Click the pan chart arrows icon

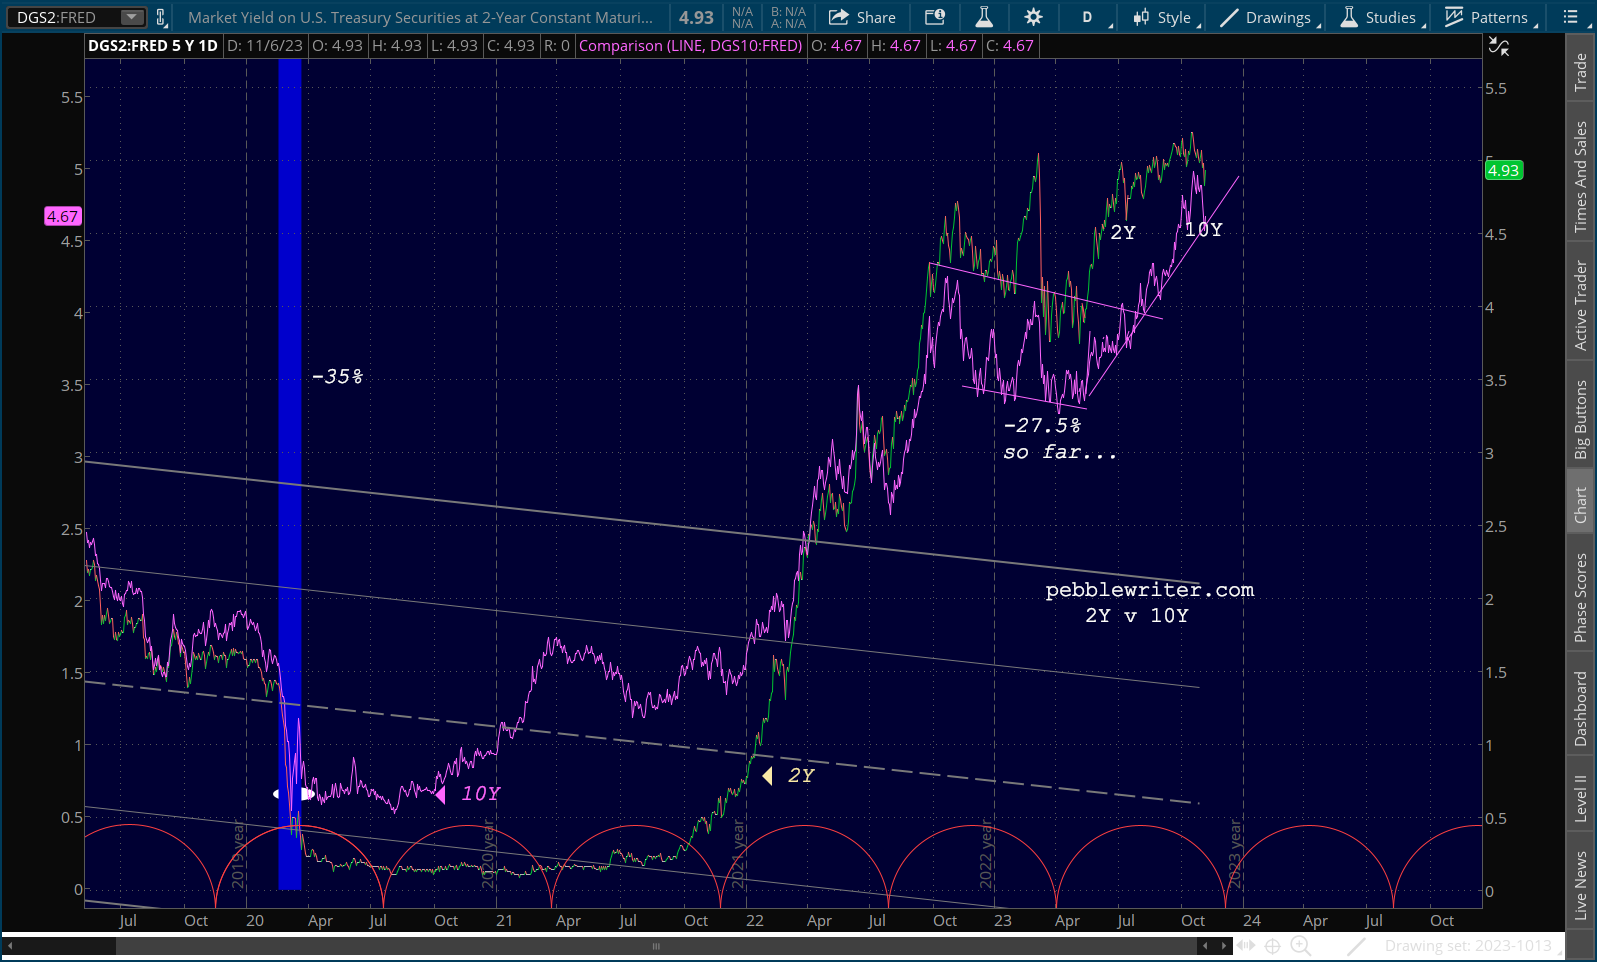(x=1245, y=946)
